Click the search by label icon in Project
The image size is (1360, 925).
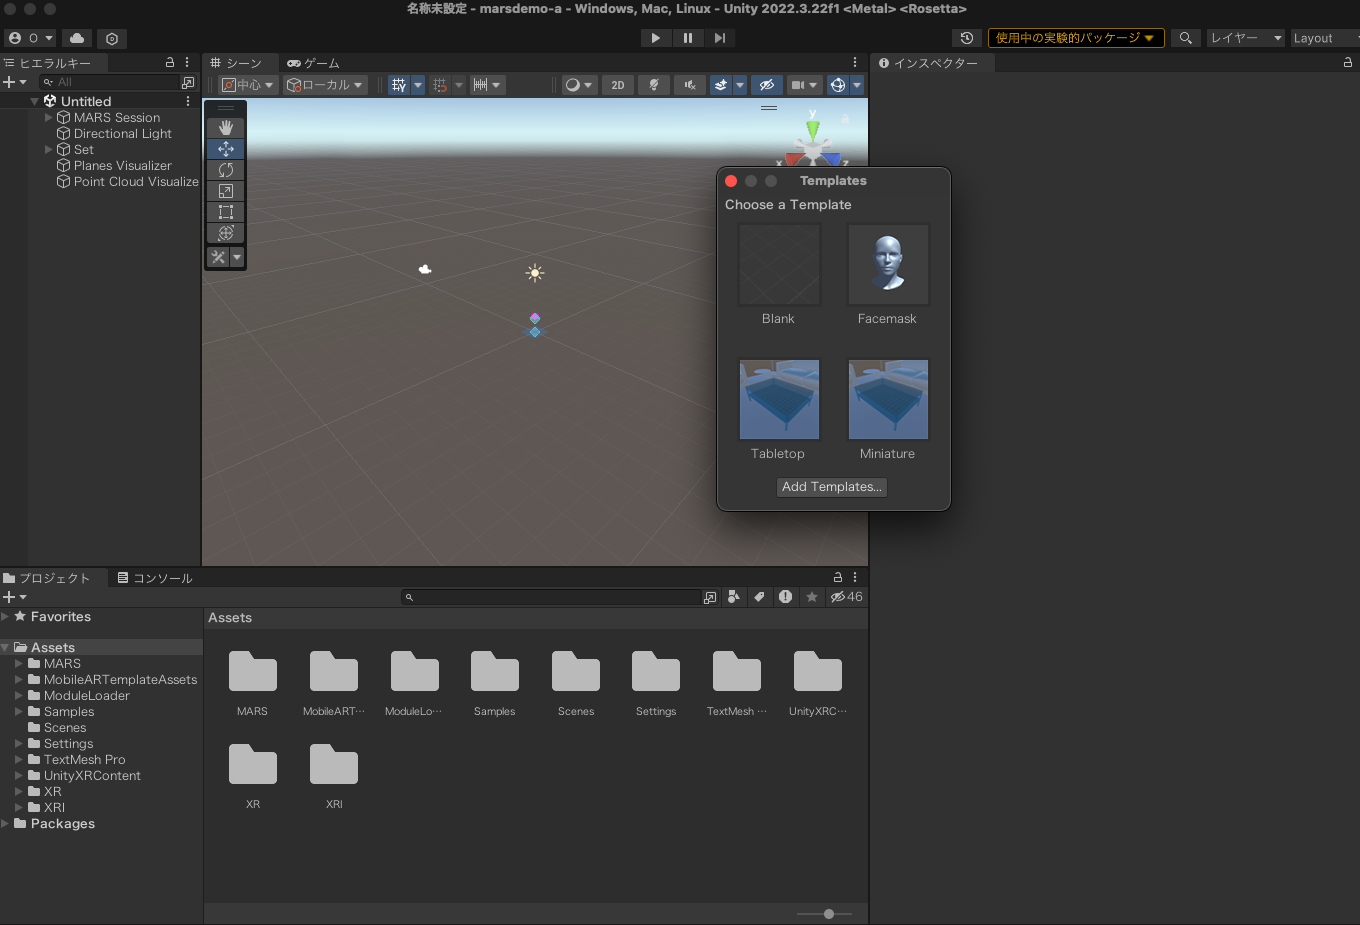point(760,597)
